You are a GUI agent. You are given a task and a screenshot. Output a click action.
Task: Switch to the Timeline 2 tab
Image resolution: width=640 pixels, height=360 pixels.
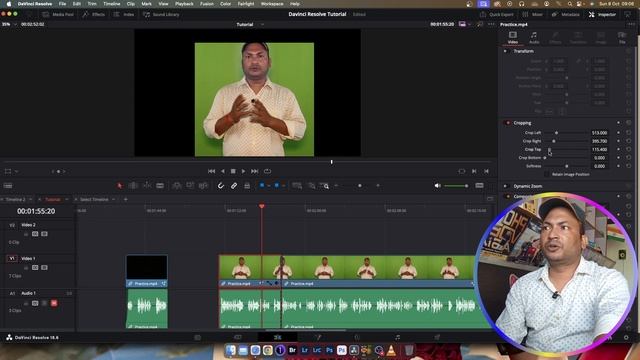coord(15,200)
